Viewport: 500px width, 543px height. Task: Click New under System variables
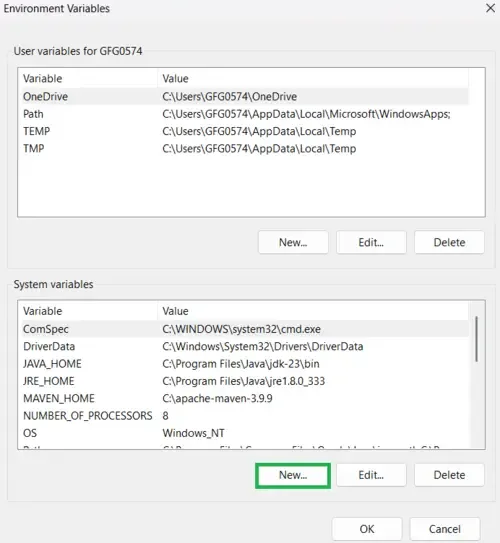tap(293, 475)
